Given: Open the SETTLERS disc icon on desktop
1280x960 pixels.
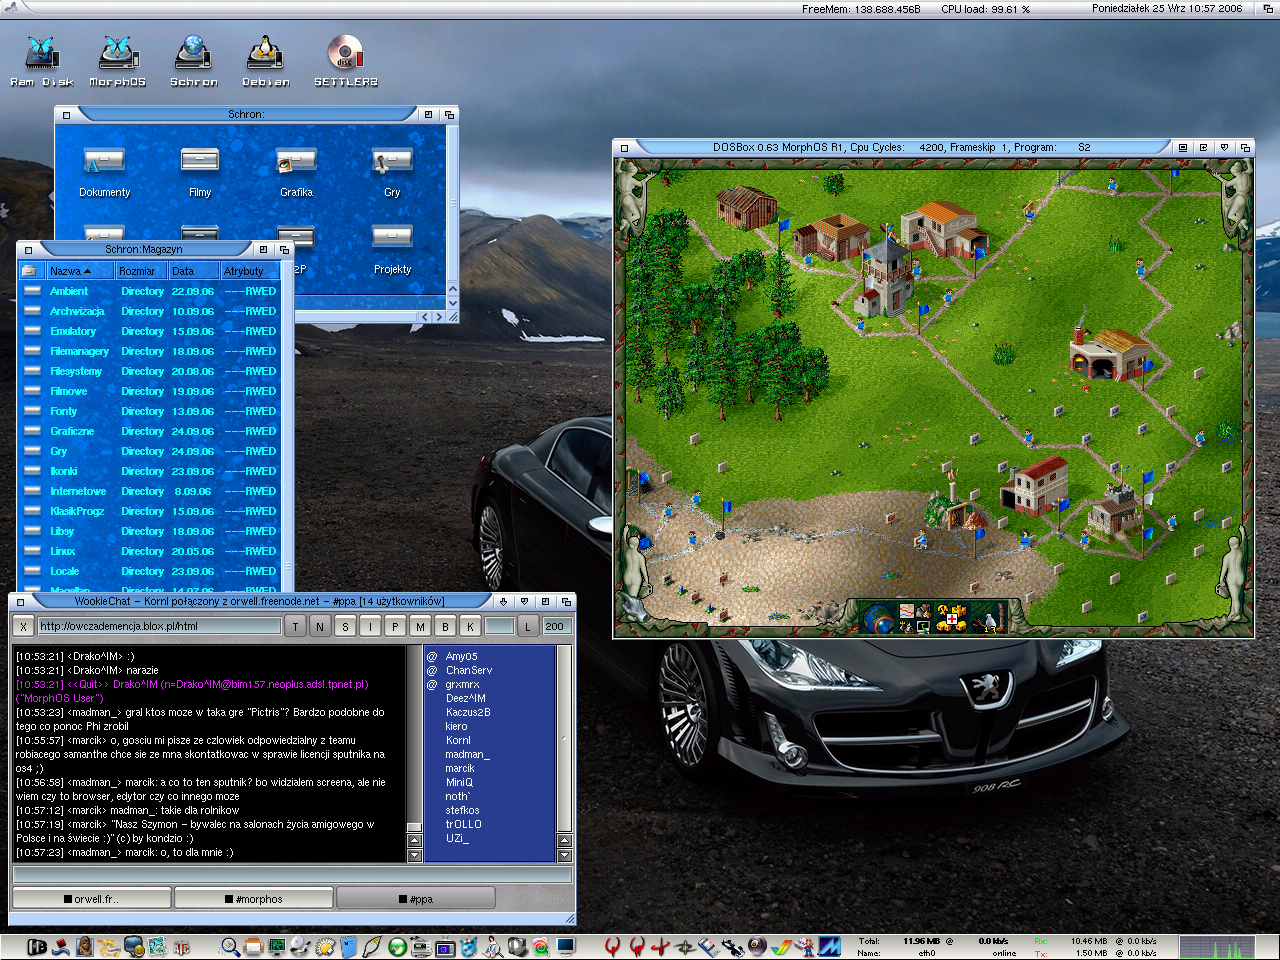Looking at the screenshot, I should click(345, 62).
